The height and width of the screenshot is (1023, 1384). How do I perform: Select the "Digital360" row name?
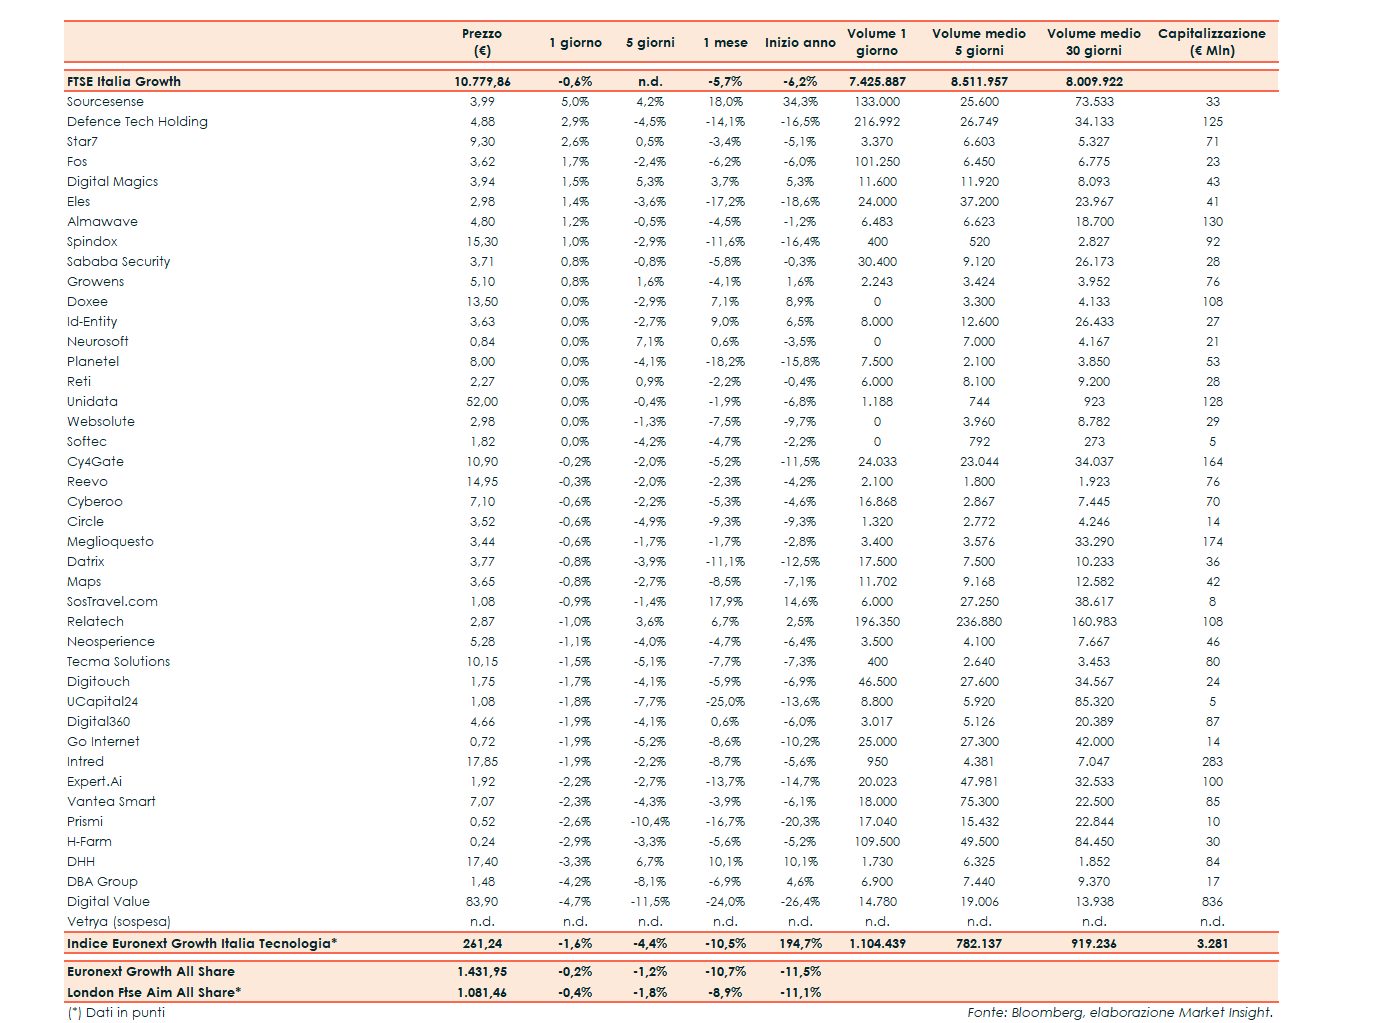tap(98, 721)
